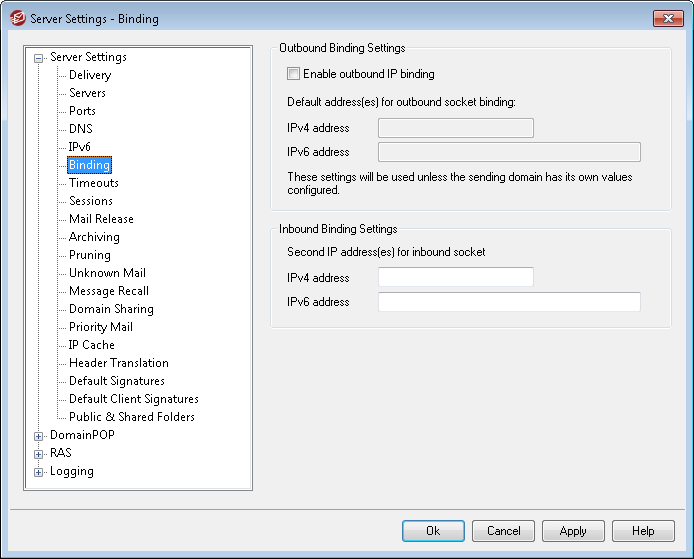This screenshot has width=694, height=559.
Task: Expand the DomainPOP tree node
Action: 39,436
